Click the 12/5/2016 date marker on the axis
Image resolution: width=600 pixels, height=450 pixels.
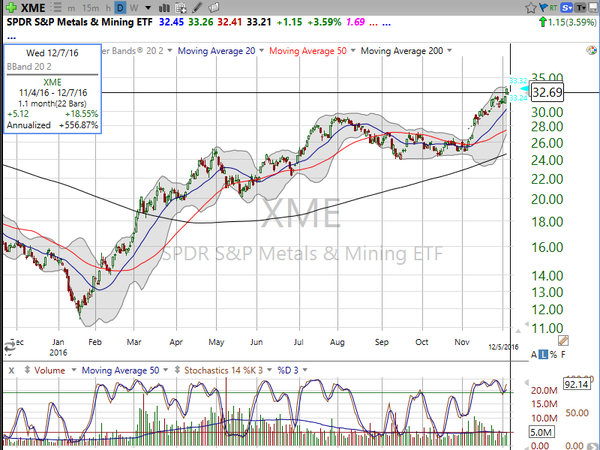pos(503,347)
